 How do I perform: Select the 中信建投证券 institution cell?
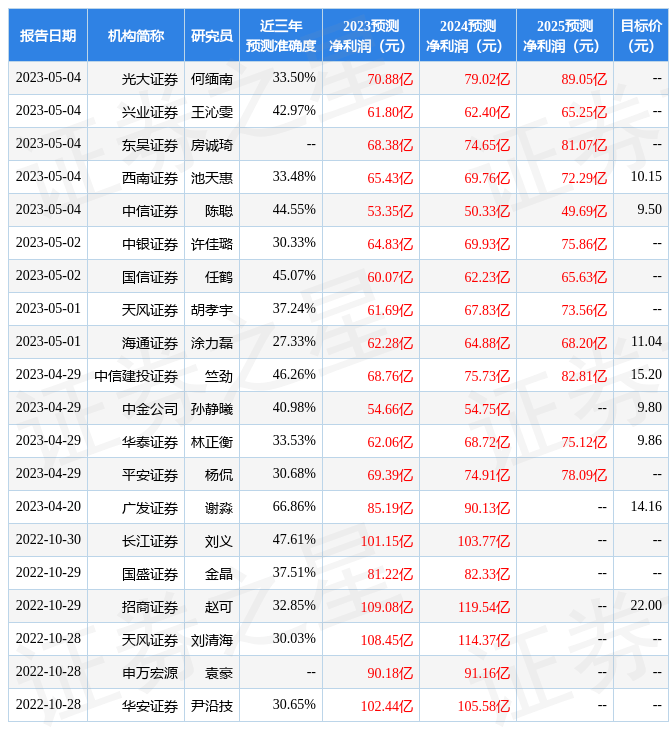tap(136, 376)
